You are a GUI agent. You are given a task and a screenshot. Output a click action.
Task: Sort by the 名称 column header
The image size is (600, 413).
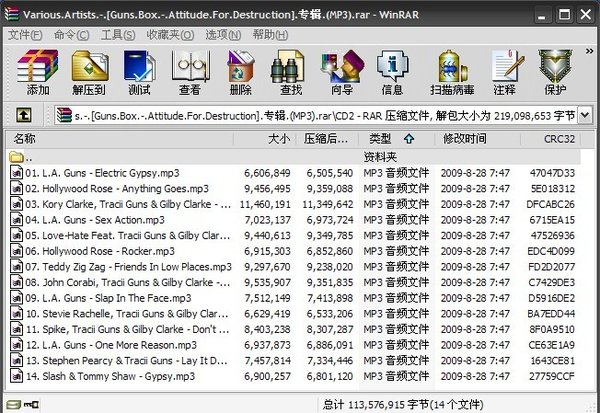point(119,139)
